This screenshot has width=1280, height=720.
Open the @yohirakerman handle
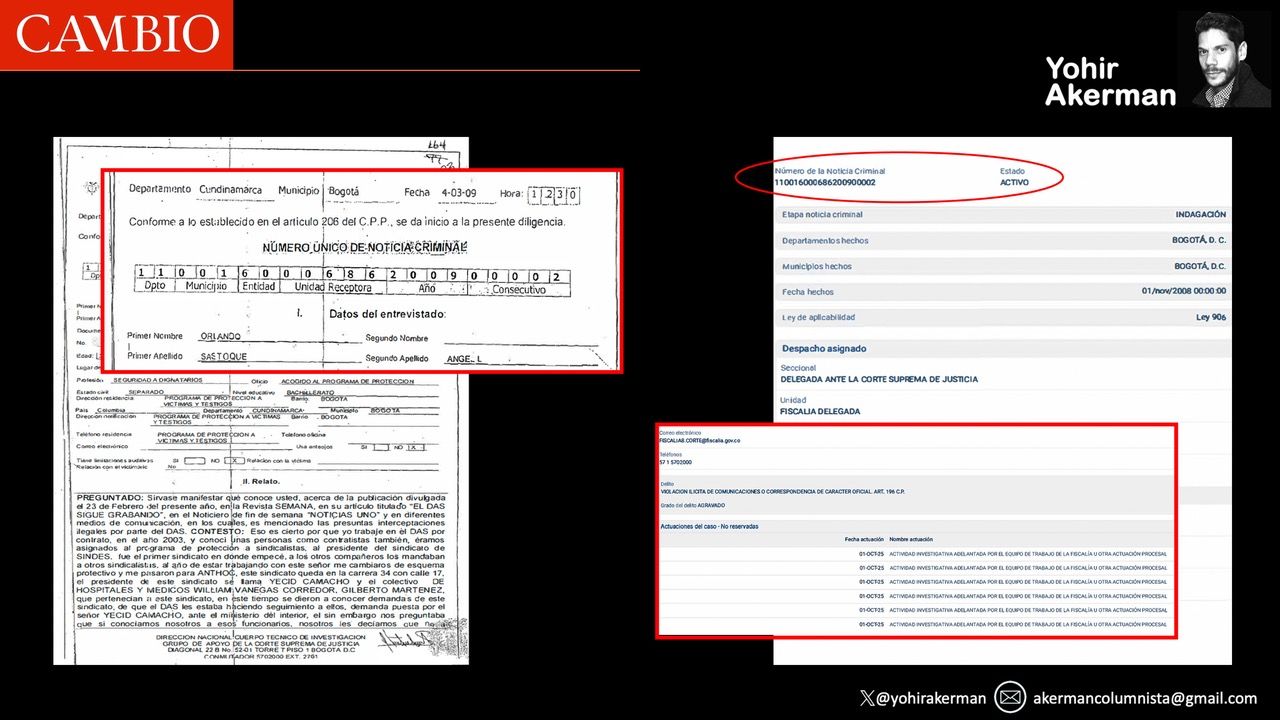(931, 698)
